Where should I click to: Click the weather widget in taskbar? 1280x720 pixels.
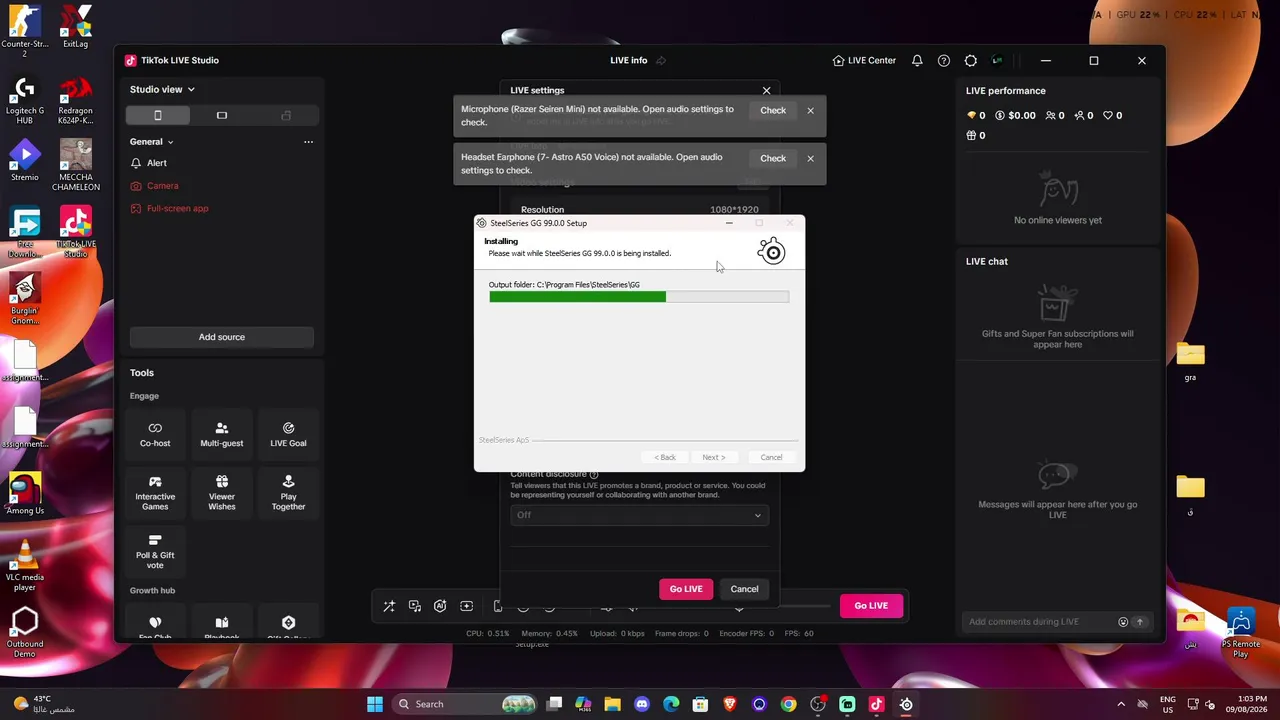tap(45, 704)
